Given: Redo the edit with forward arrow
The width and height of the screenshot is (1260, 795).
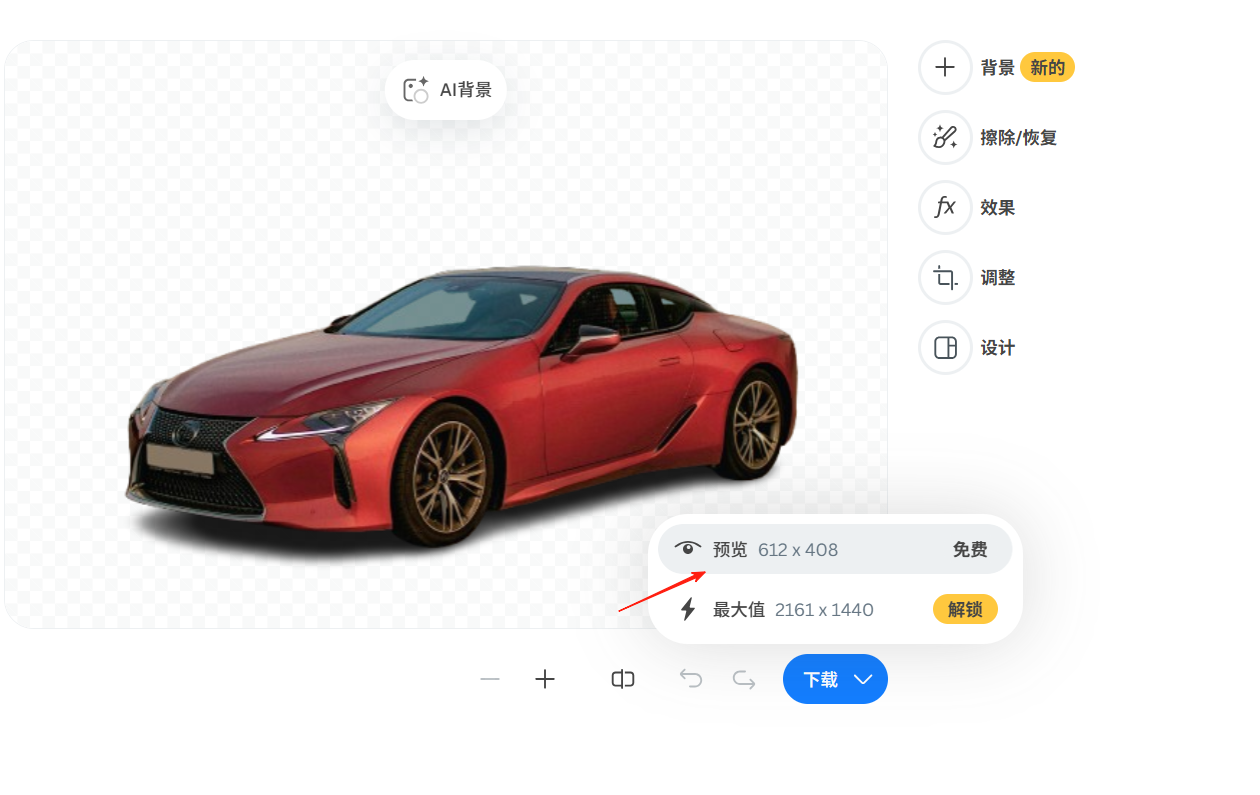Looking at the screenshot, I should pyautogui.click(x=744, y=680).
